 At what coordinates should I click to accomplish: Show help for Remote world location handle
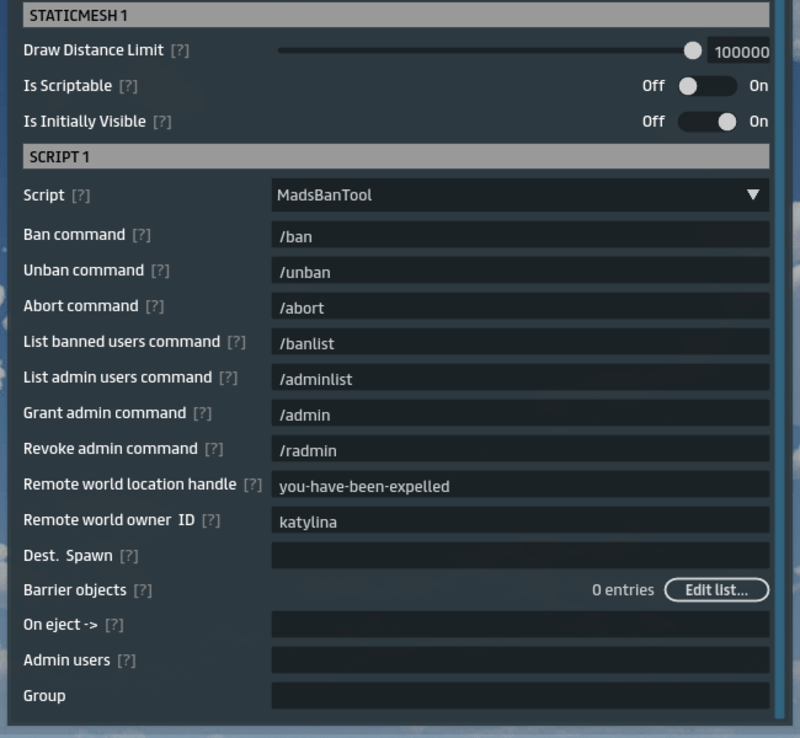(253, 485)
